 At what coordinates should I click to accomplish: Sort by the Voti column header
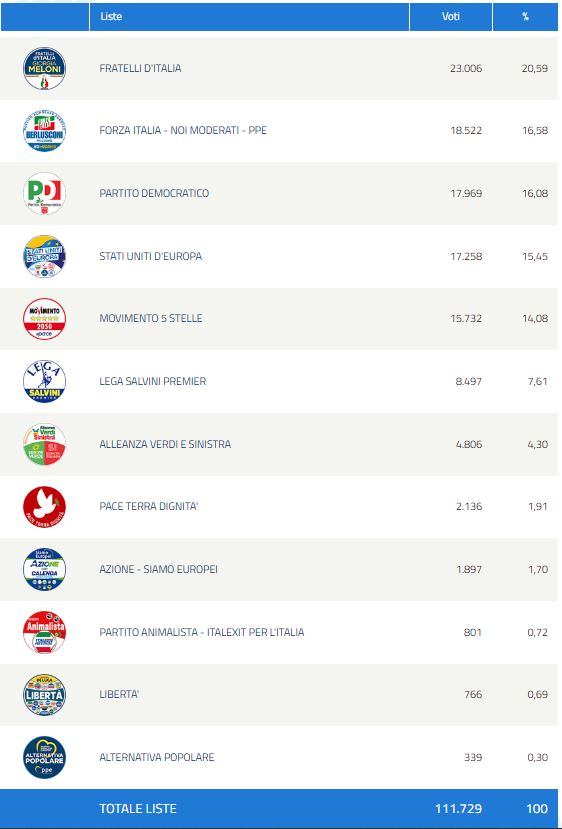[x=450, y=16]
